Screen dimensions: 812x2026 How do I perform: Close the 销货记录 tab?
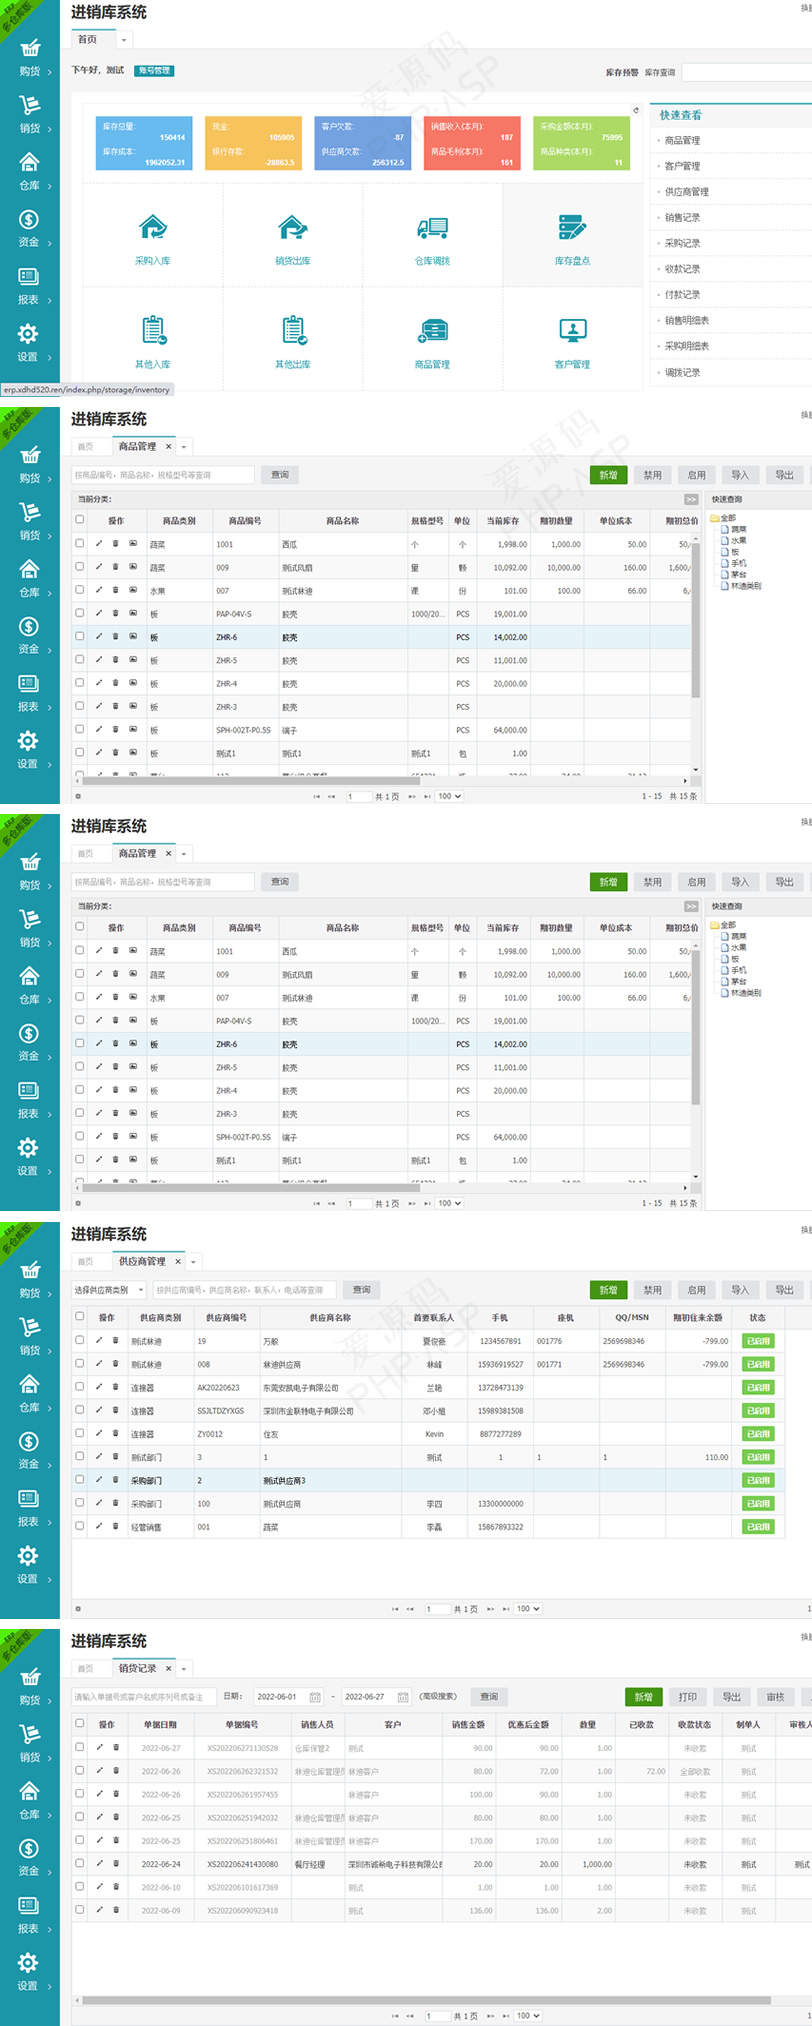coord(168,1669)
